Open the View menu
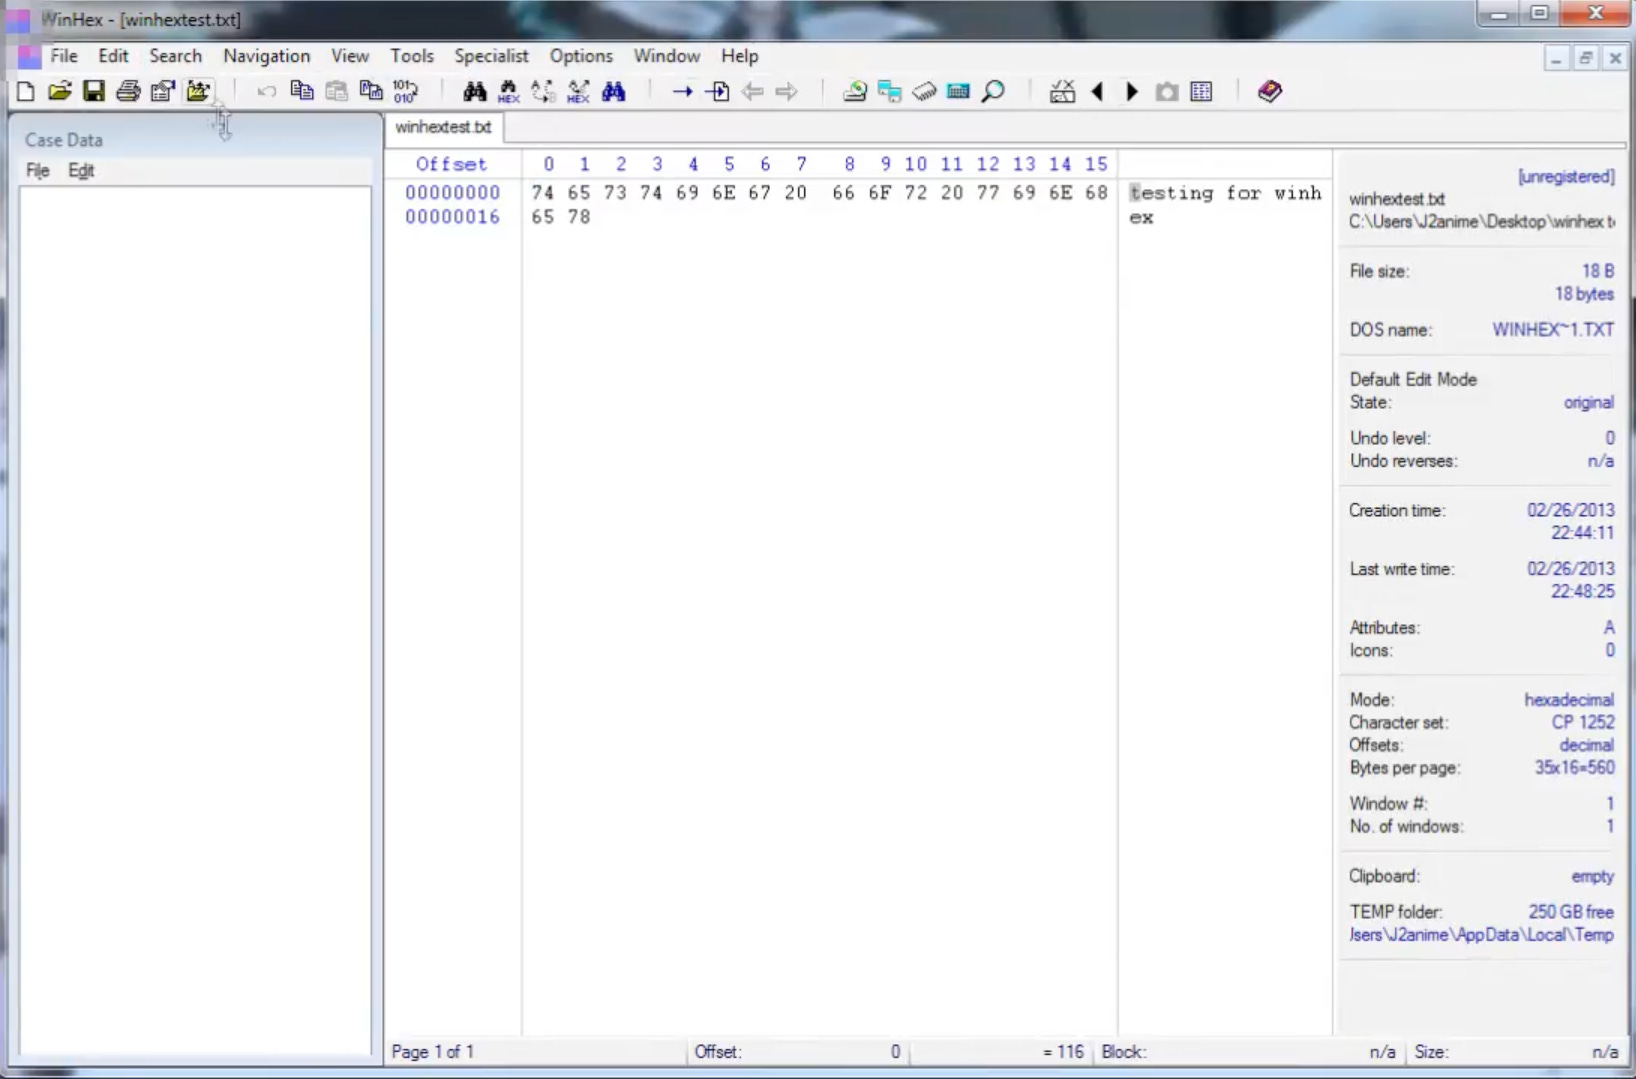Image resolution: width=1636 pixels, height=1079 pixels. click(x=350, y=56)
